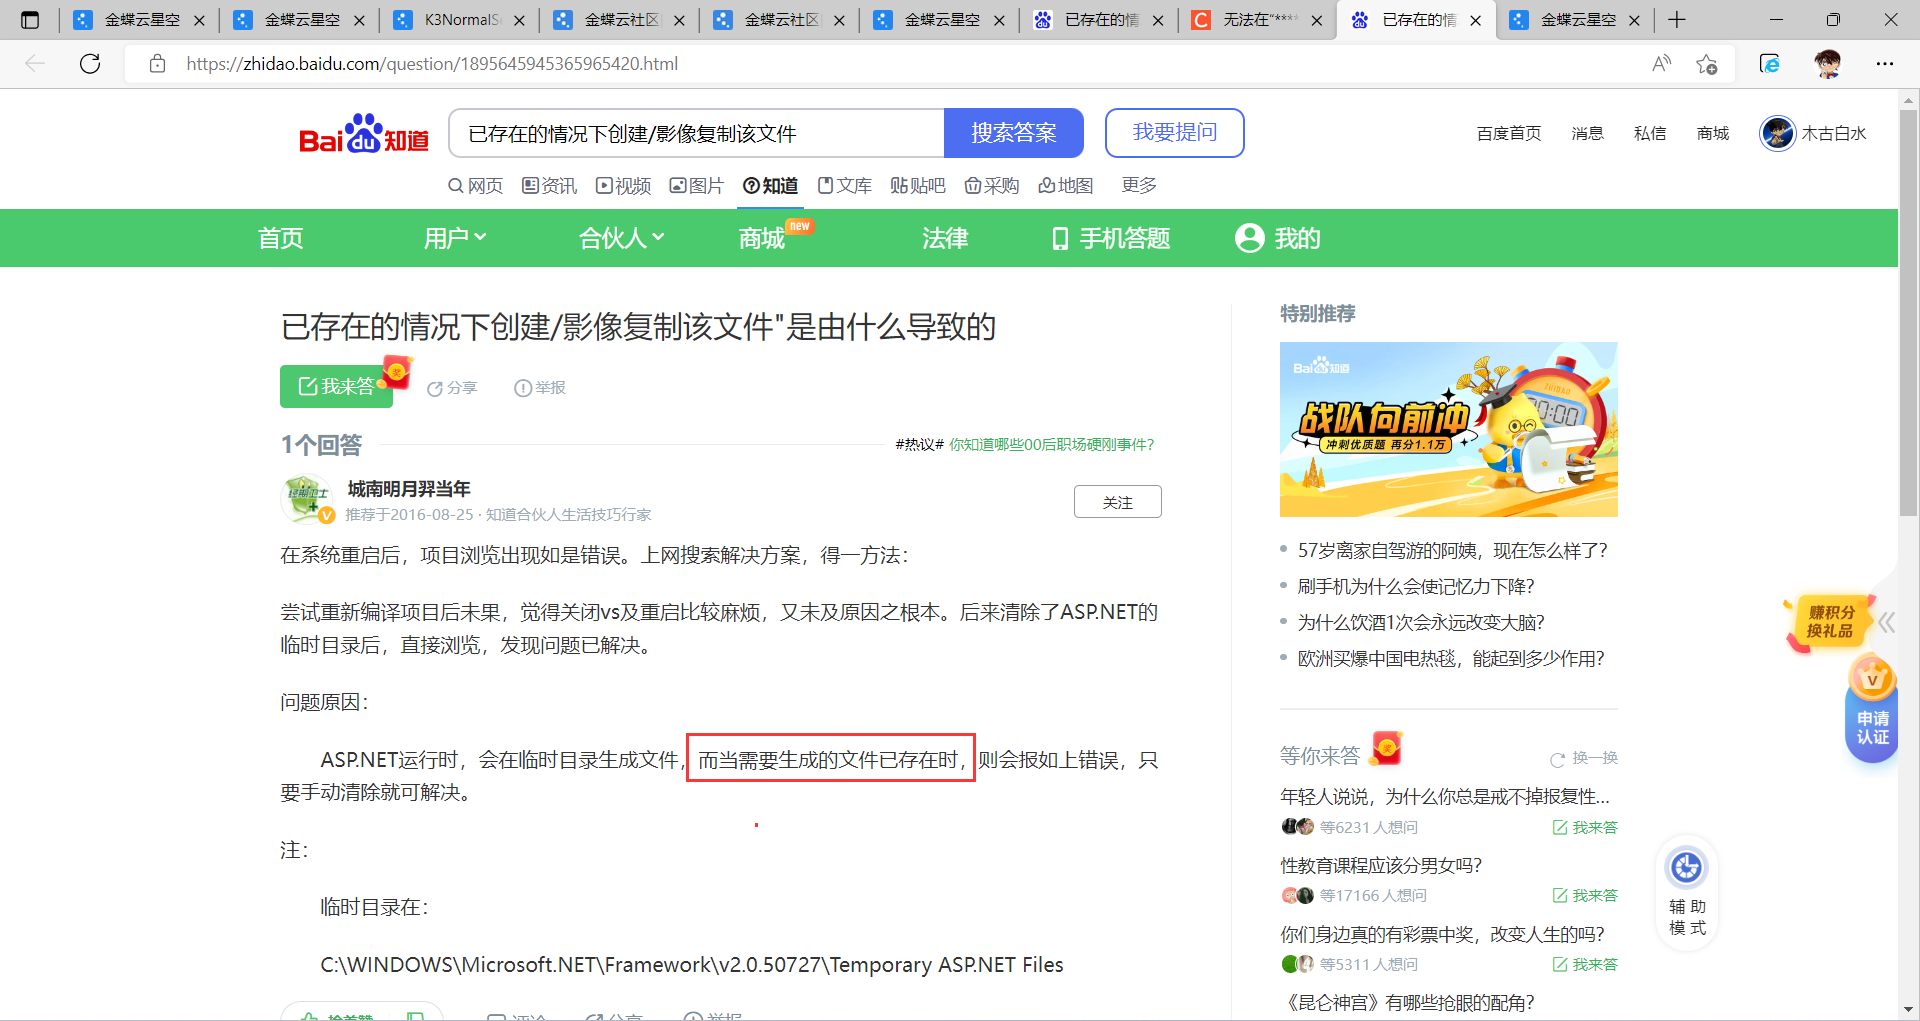The height and width of the screenshot is (1021, 1920).
Task: Open 刷手机为什么会使记忆力下降 link
Action: click(x=1416, y=587)
